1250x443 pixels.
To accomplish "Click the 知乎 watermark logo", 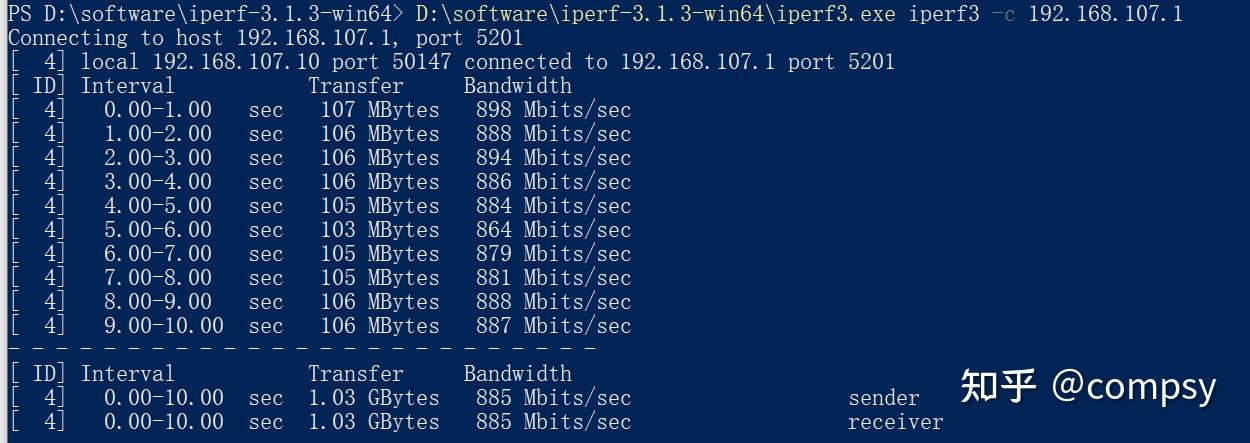I will (998, 386).
